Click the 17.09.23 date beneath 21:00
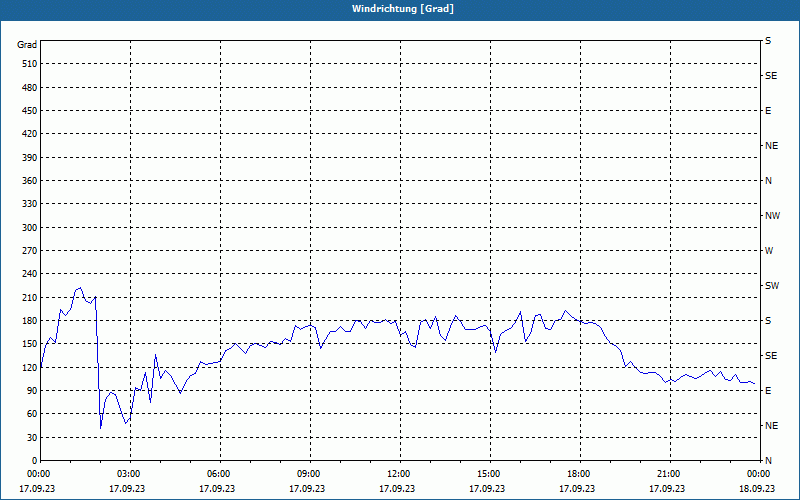The width and height of the screenshot is (800, 500). 667,489
